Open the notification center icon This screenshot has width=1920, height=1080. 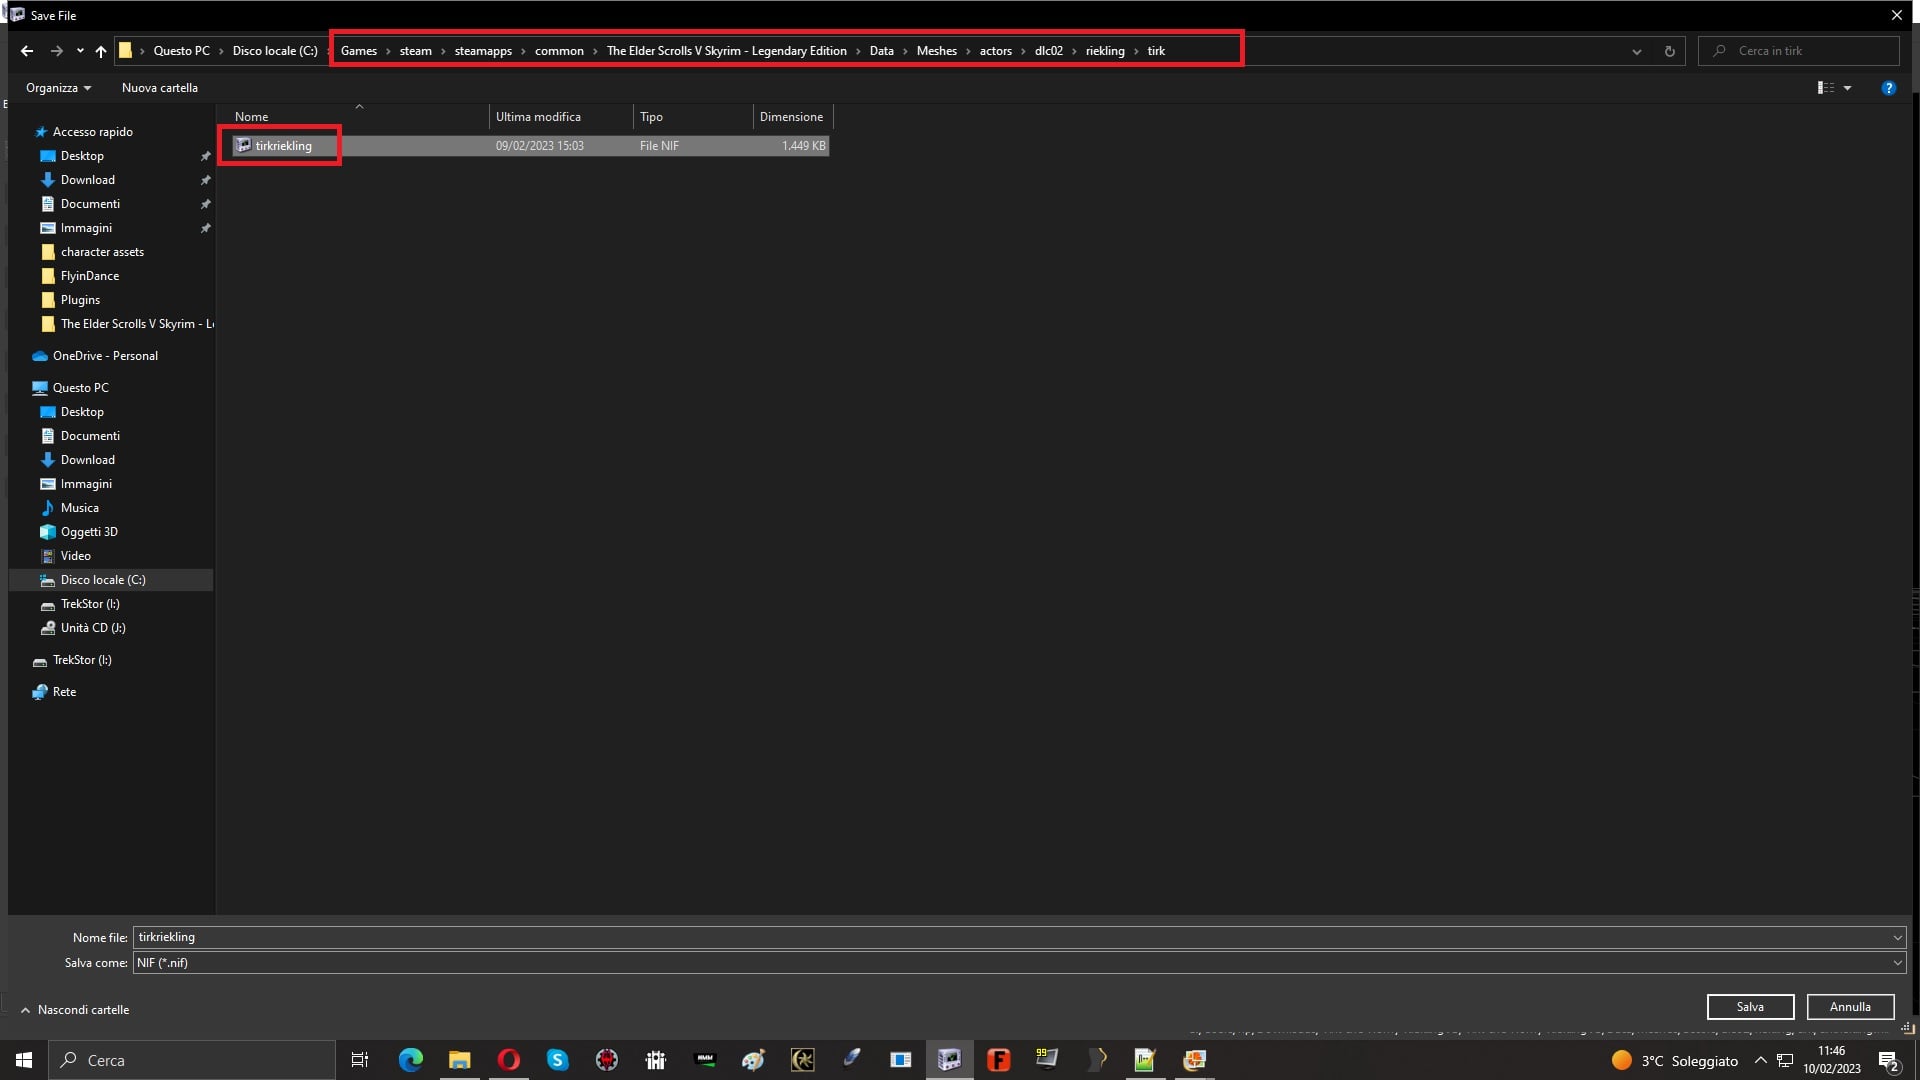pos(1888,1060)
